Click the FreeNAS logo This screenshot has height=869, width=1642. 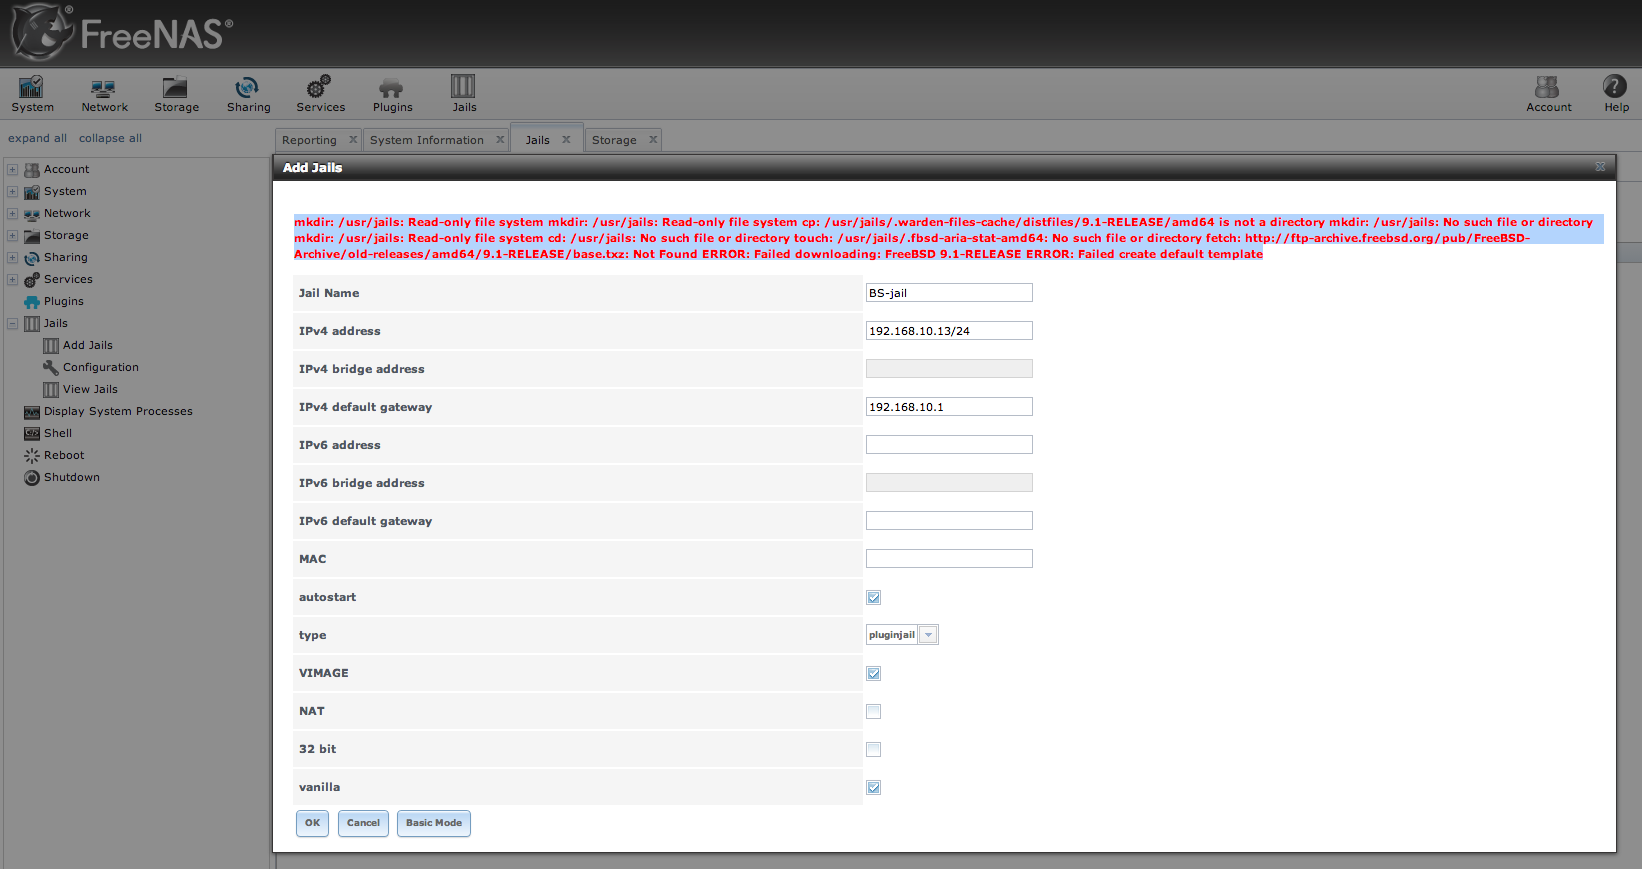[x=122, y=32]
